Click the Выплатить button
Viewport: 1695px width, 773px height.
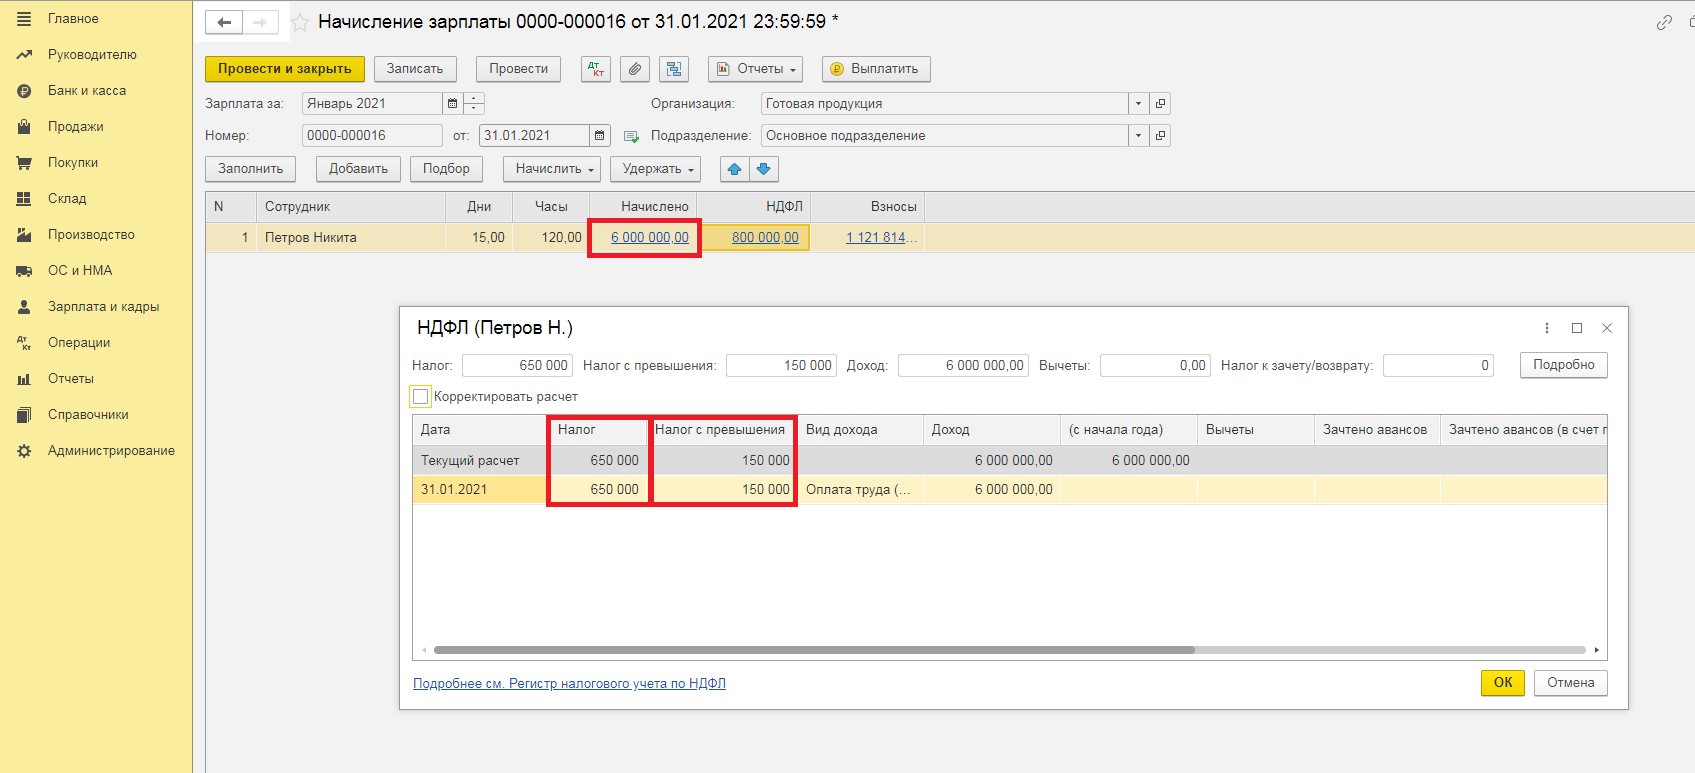(876, 69)
